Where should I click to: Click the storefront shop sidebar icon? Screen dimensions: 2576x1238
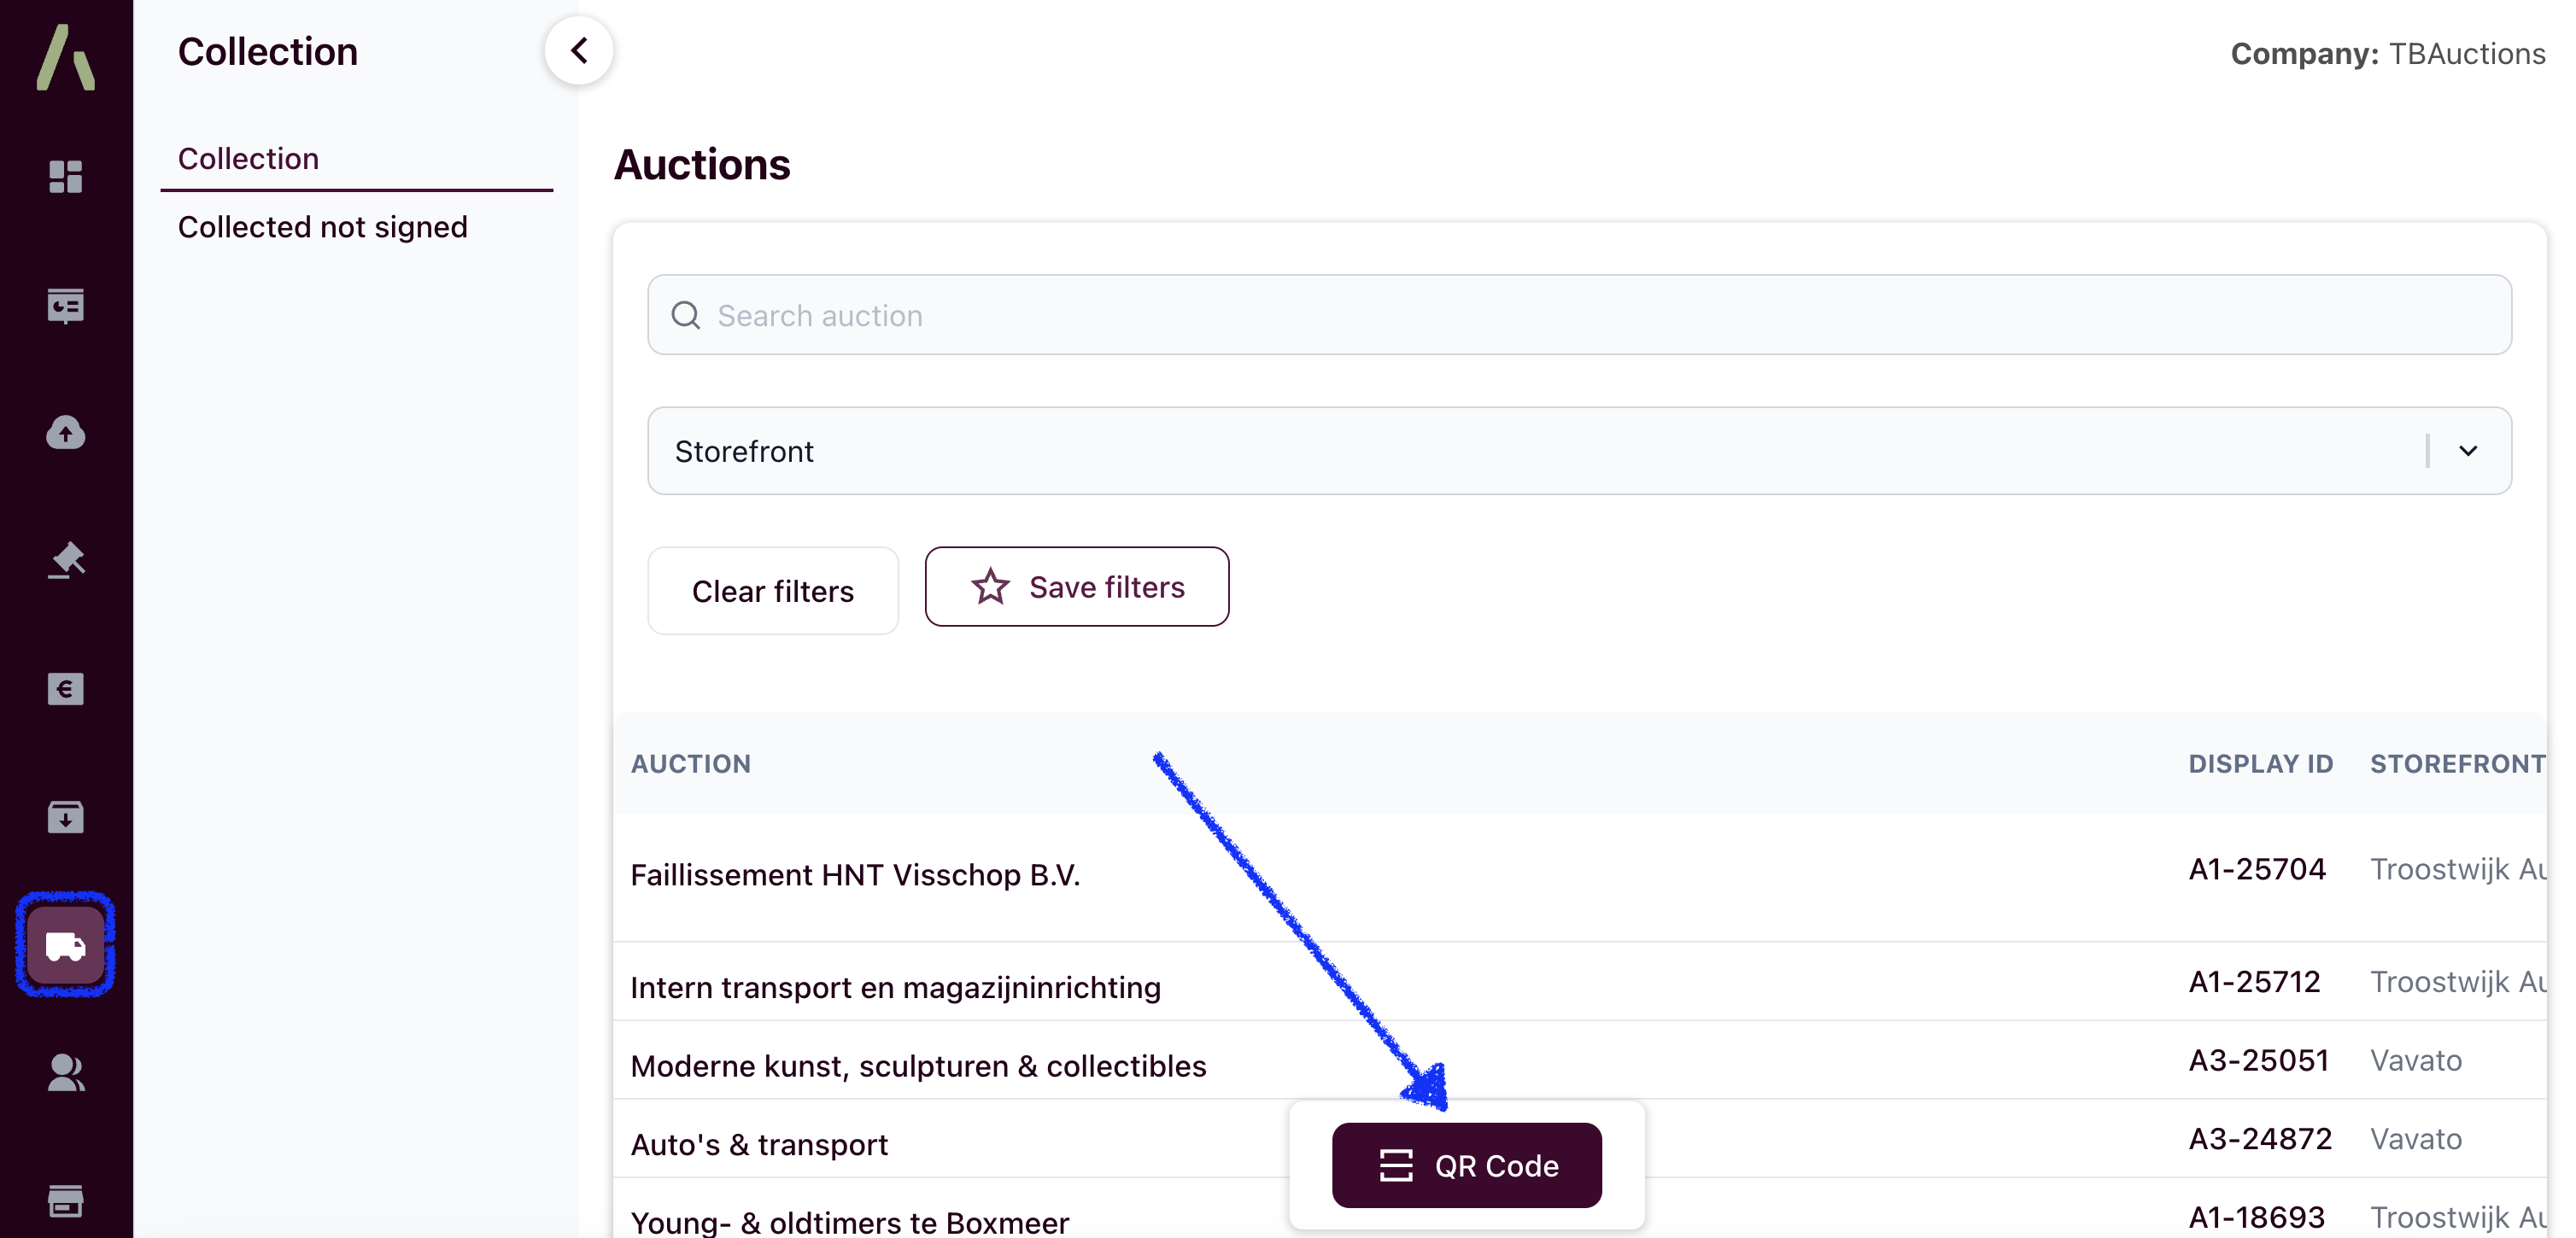[x=66, y=1200]
